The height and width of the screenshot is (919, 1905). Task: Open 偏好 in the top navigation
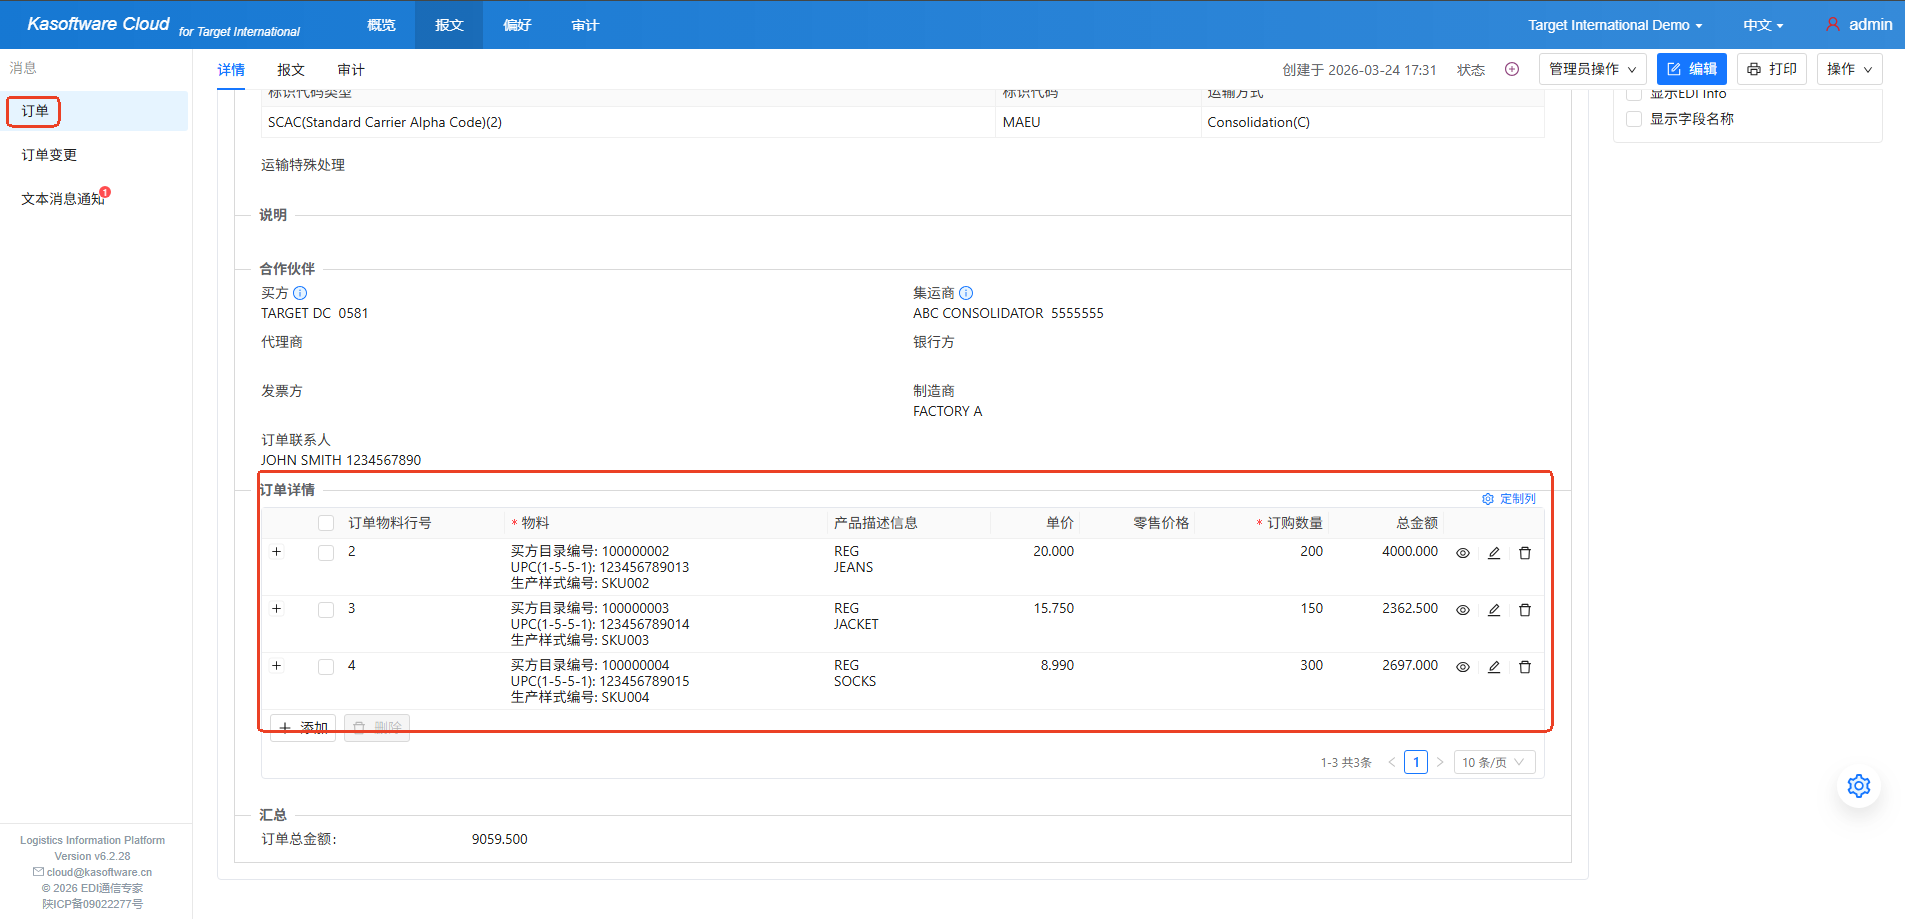tap(517, 25)
